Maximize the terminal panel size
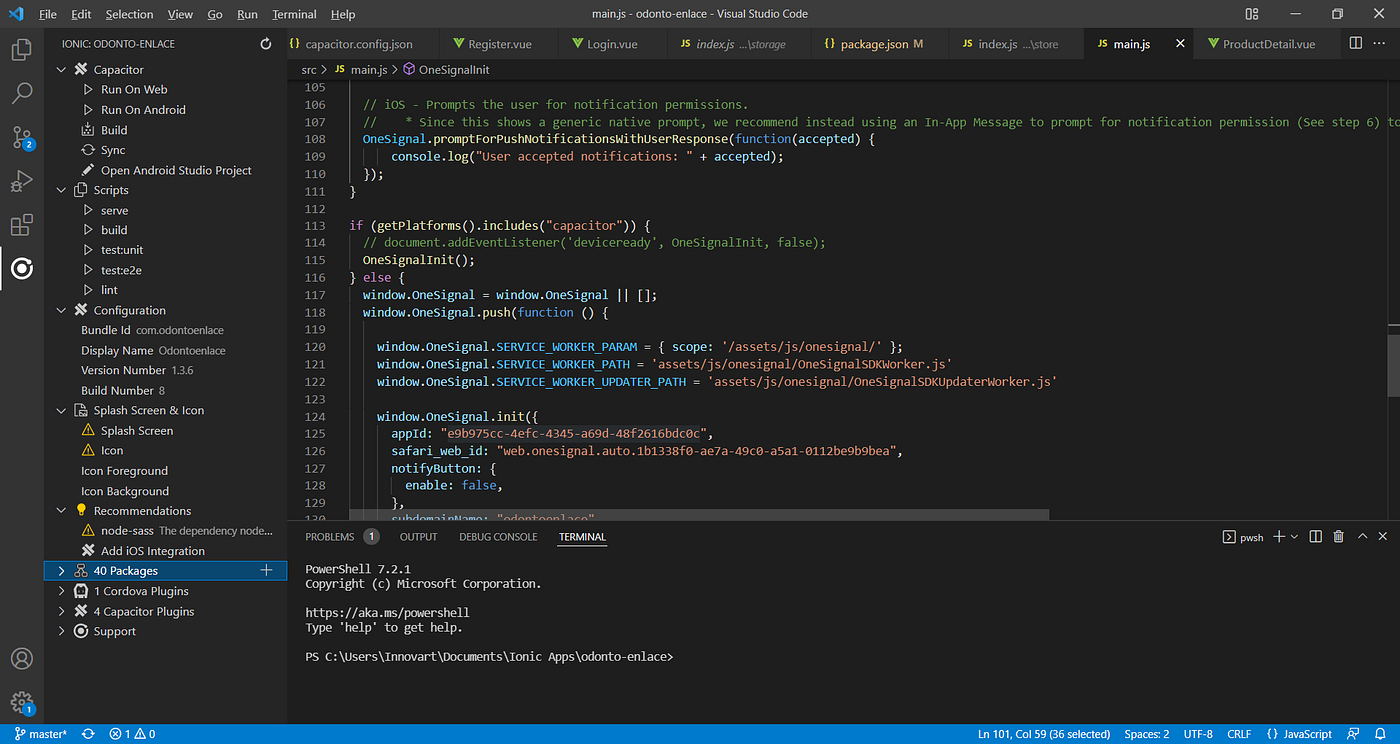 (x=1362, y=537)
